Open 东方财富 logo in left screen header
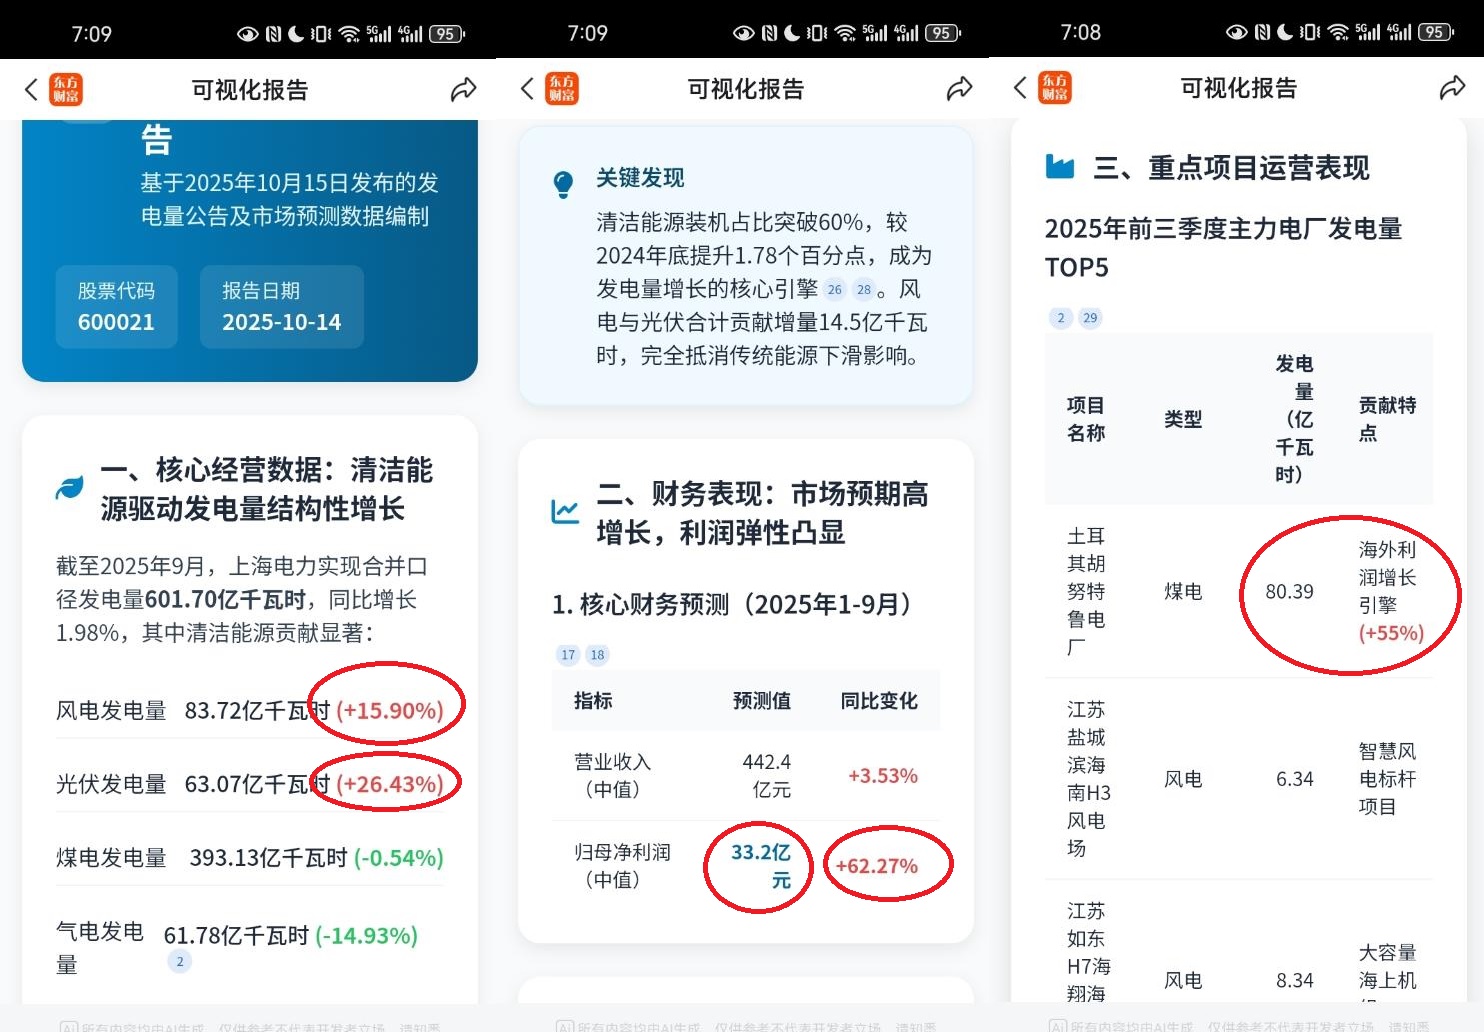This screenshot has height=1032, width=1484. tap(66, 89)
